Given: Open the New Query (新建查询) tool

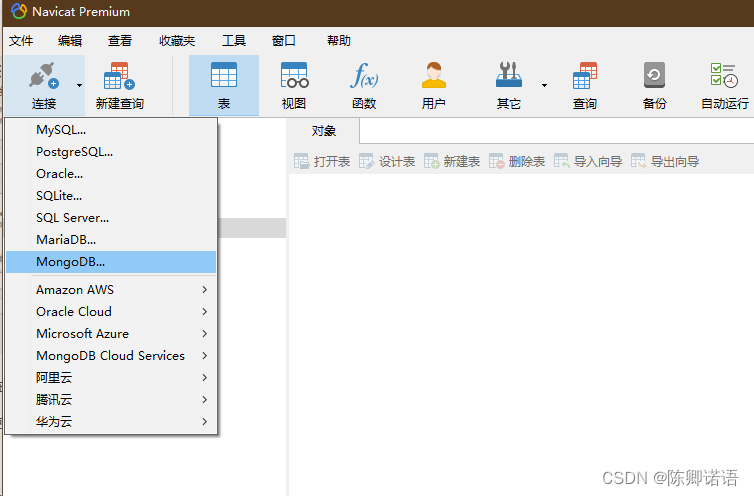Looking at the screenshot, I should 119,86.
